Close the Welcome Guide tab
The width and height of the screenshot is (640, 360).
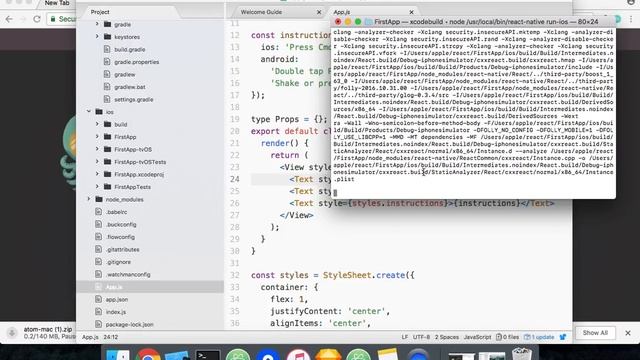tap(319, 12)
